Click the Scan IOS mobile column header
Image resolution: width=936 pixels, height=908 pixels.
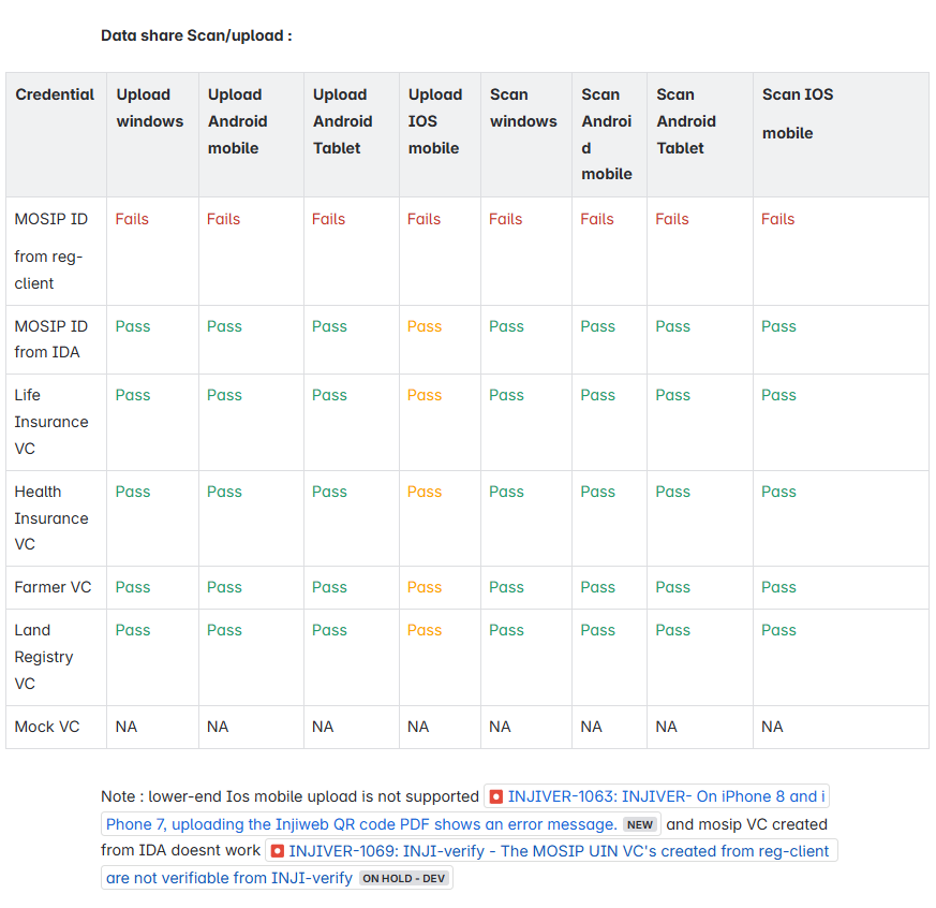pos(797,113)
